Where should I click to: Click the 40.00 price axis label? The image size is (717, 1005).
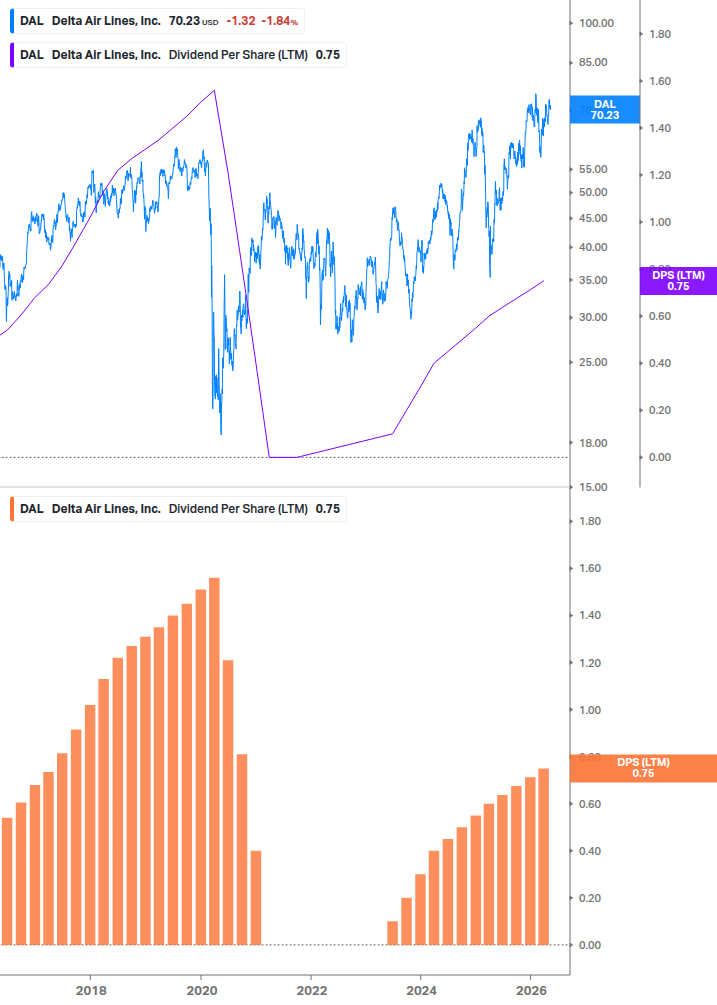(593, 247)
